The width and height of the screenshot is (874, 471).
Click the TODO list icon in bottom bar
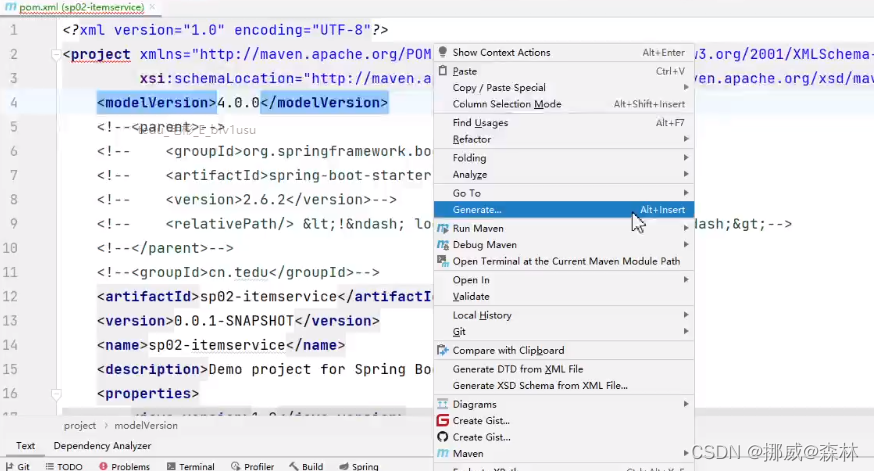[50, 467]
